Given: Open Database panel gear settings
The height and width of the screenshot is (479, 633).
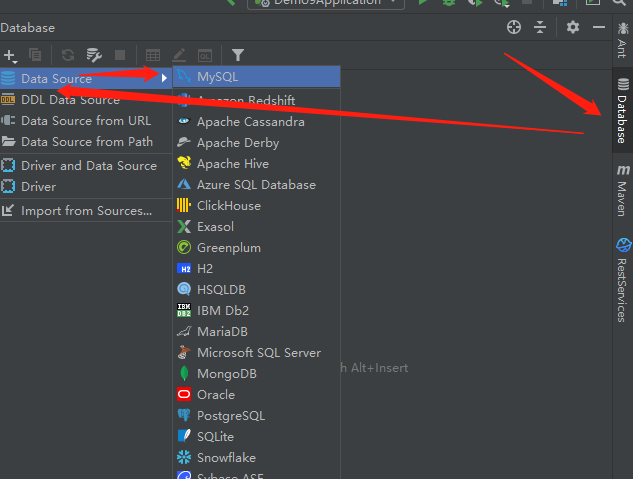Looking at the screenshot, I should pos(573,27).
